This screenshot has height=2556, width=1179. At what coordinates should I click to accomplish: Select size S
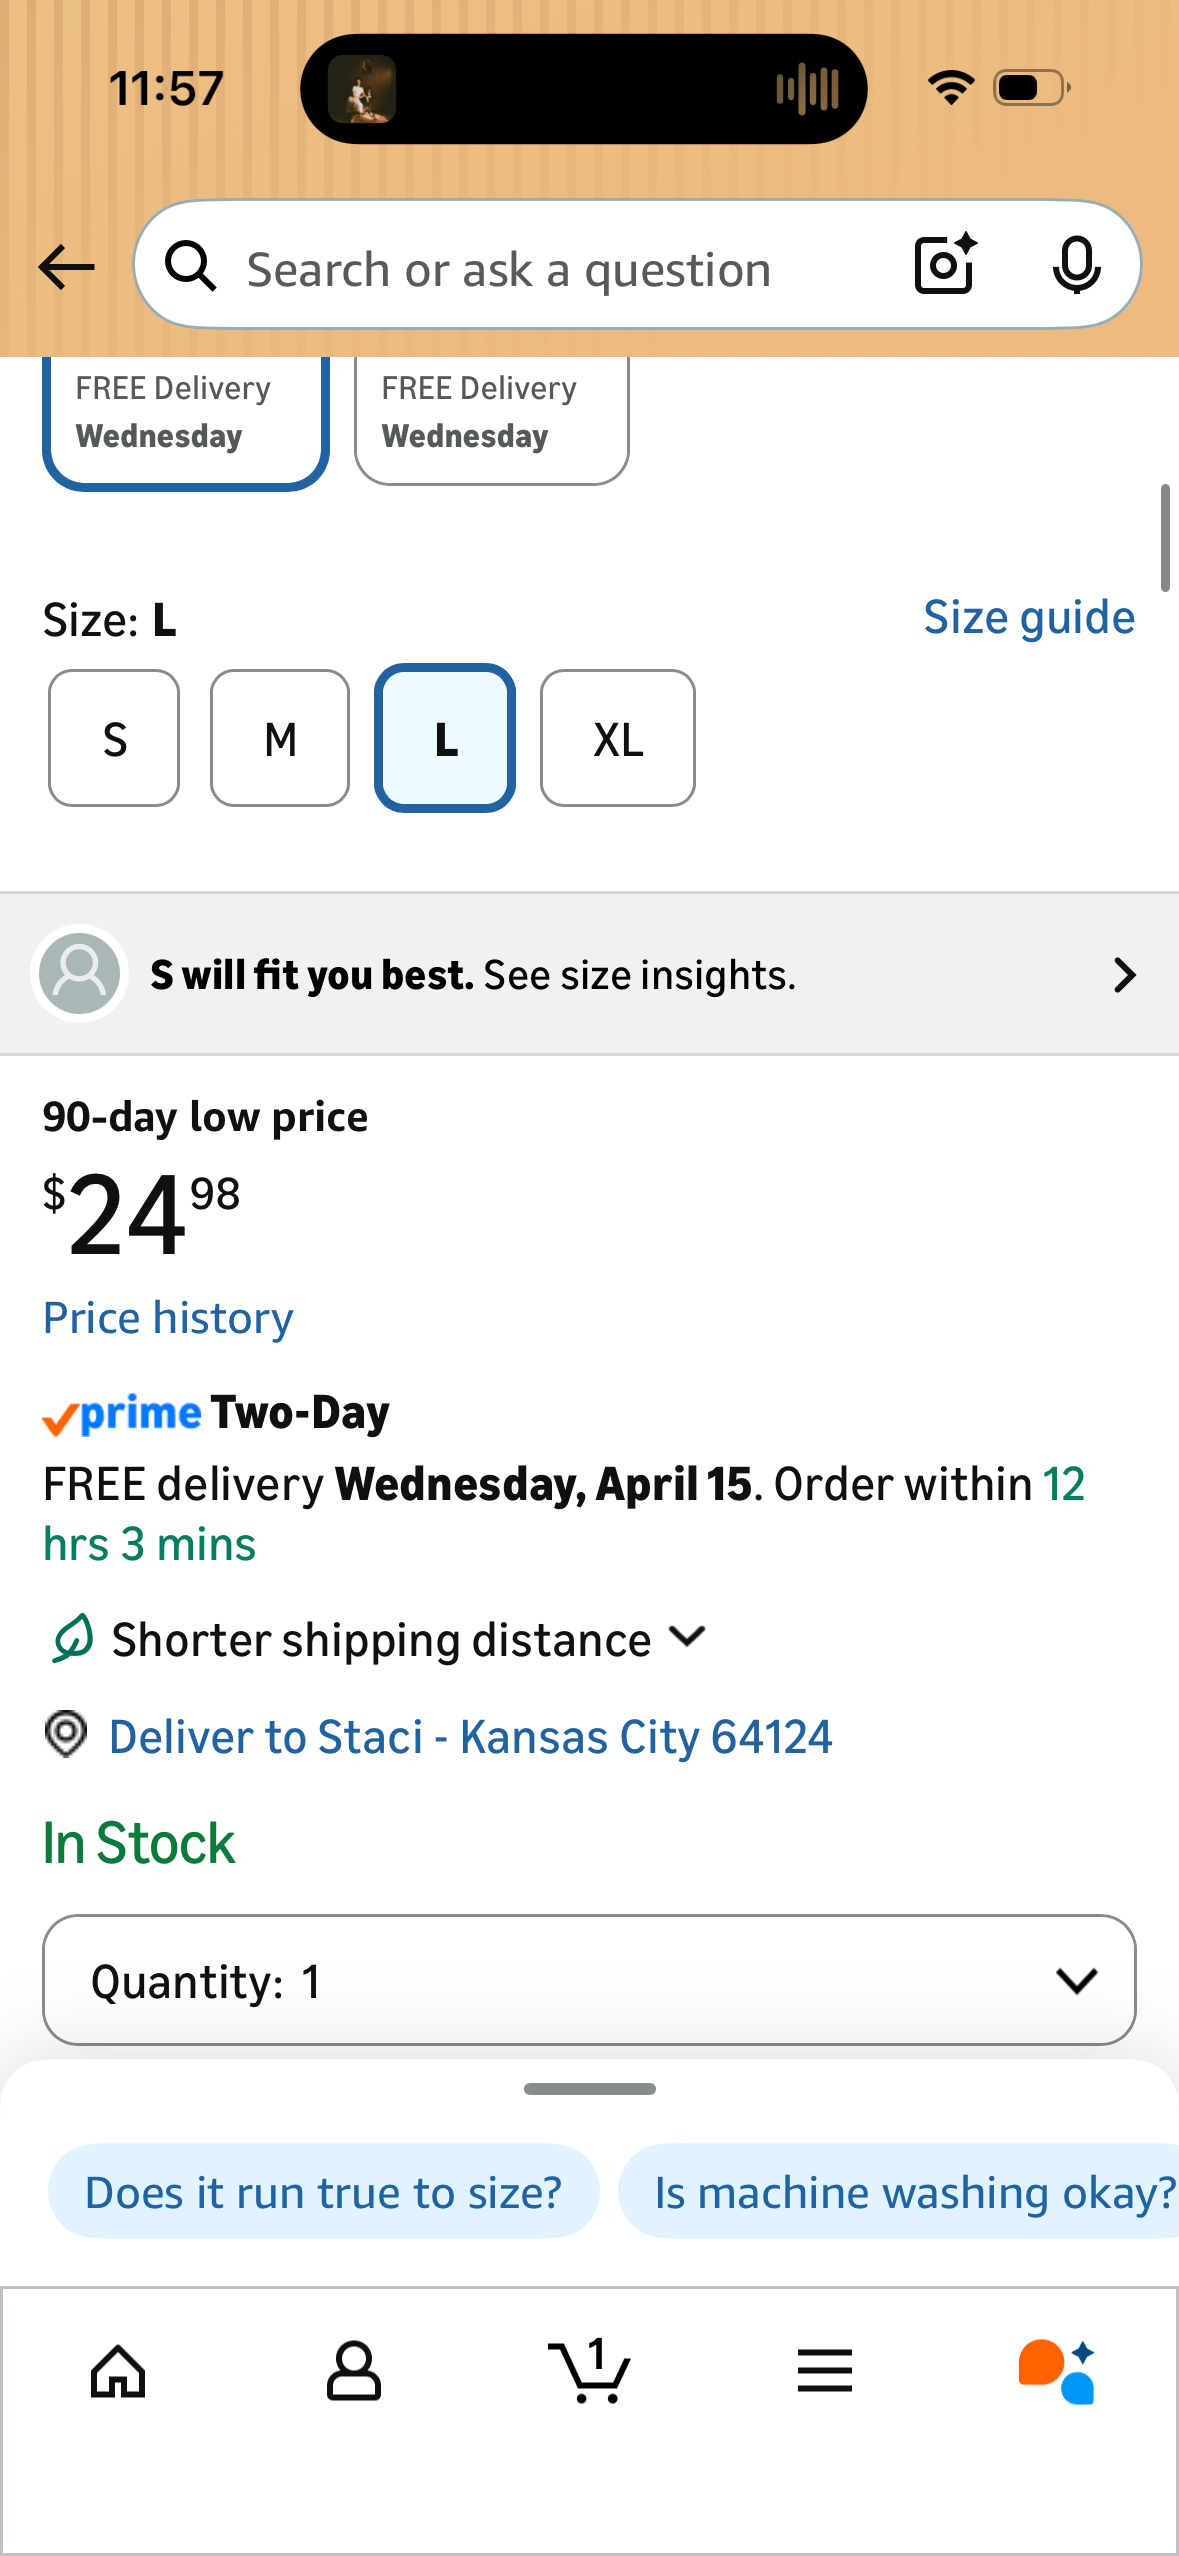[x=114, y=738]
